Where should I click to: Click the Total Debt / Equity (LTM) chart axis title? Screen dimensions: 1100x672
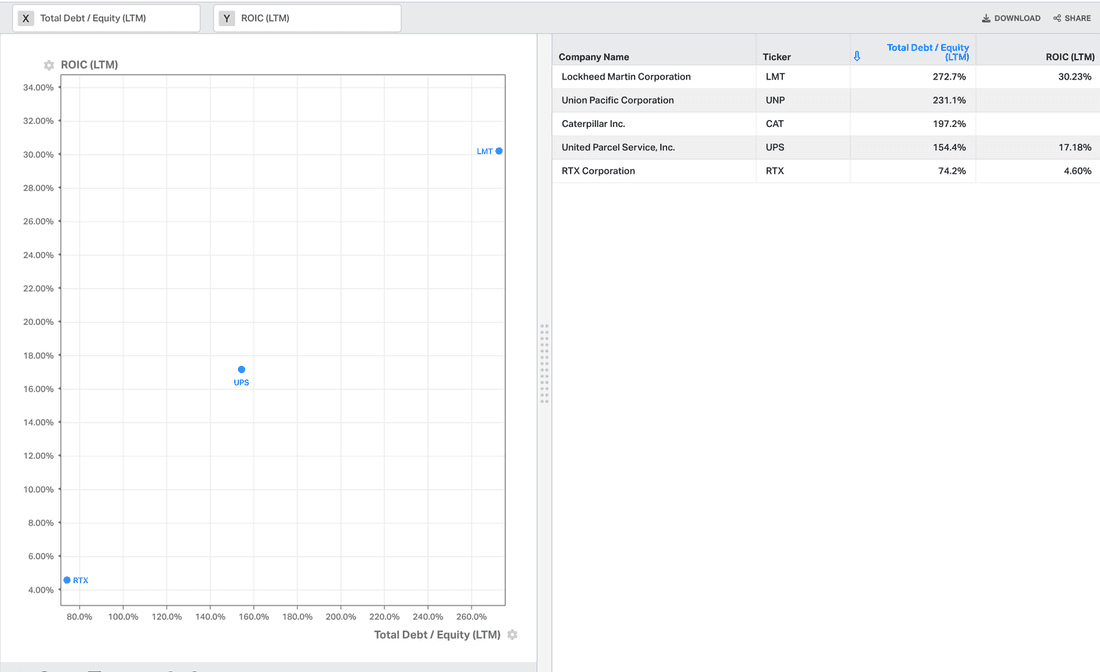click(x=437, y=634)
